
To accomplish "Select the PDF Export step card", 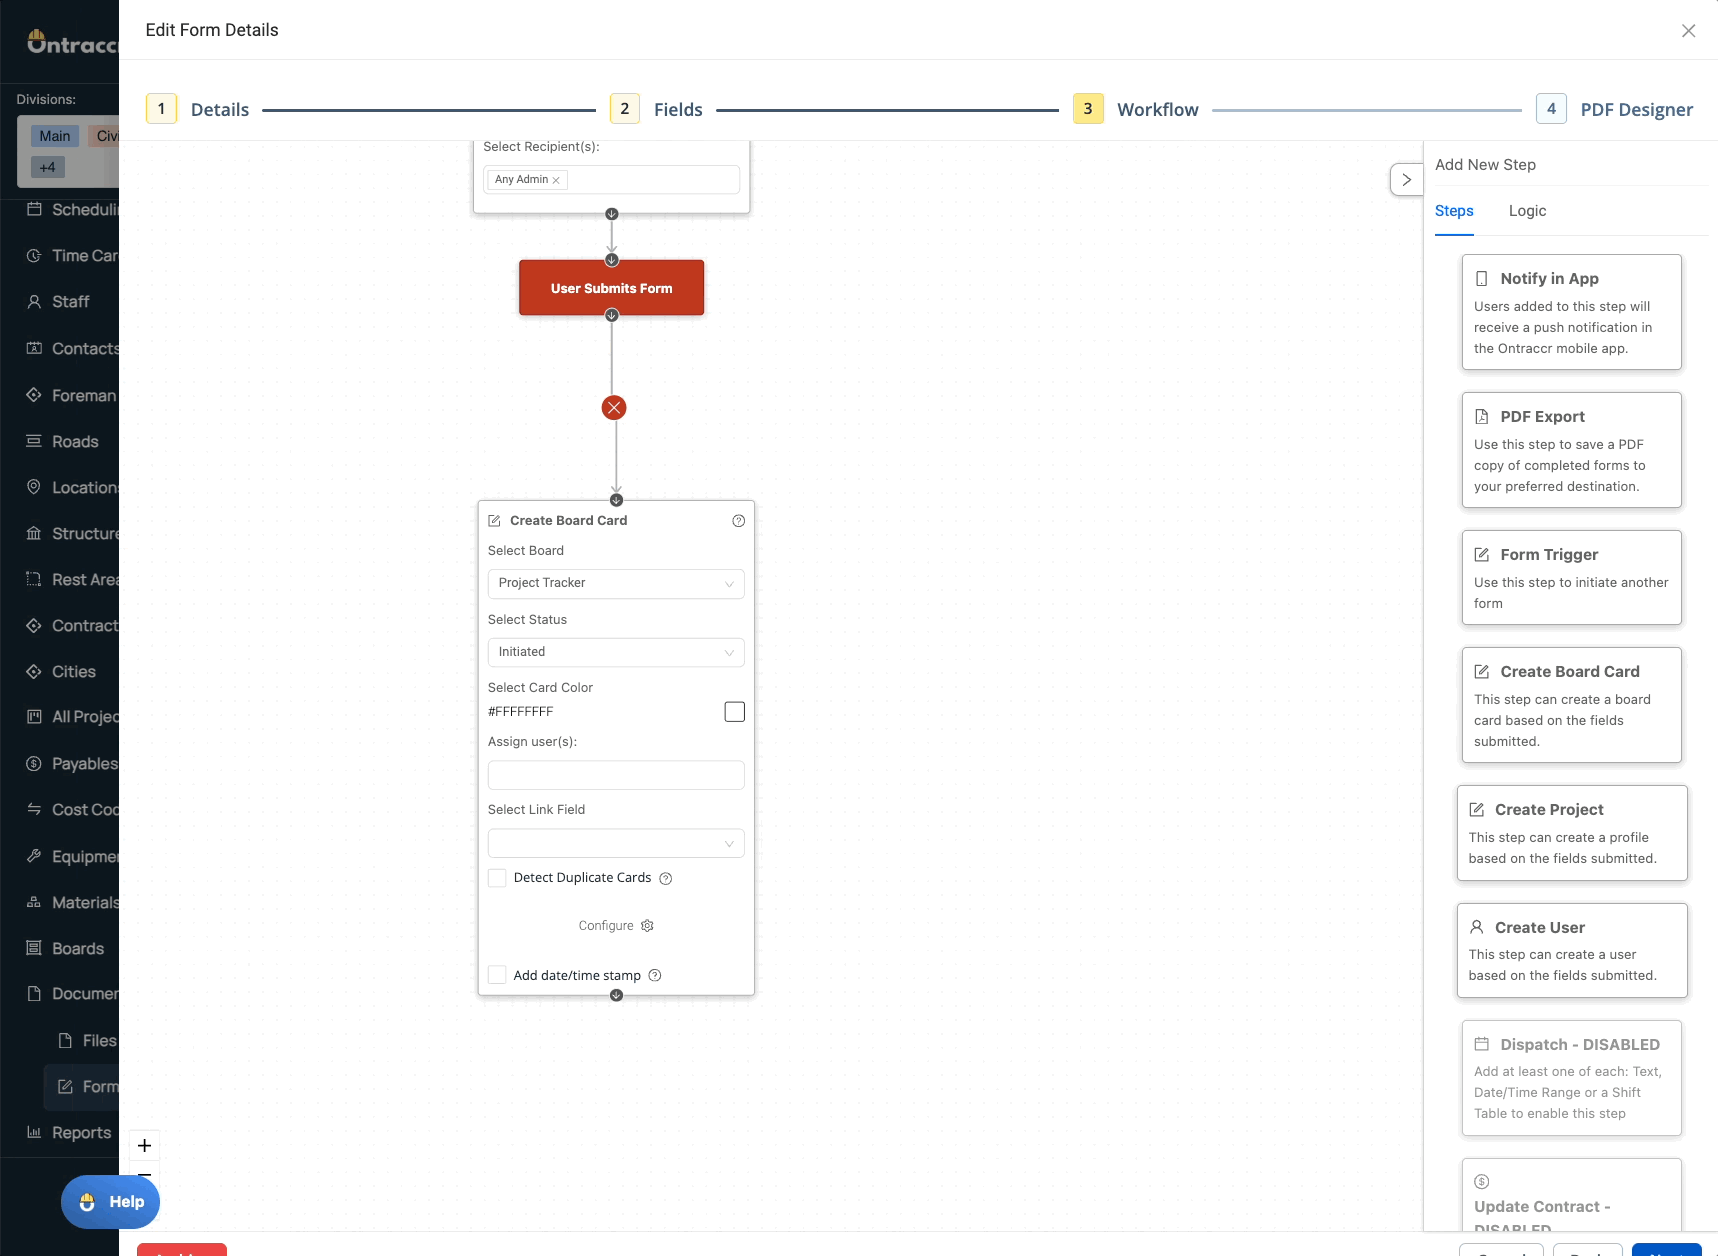I will (x=1572, y=450).
